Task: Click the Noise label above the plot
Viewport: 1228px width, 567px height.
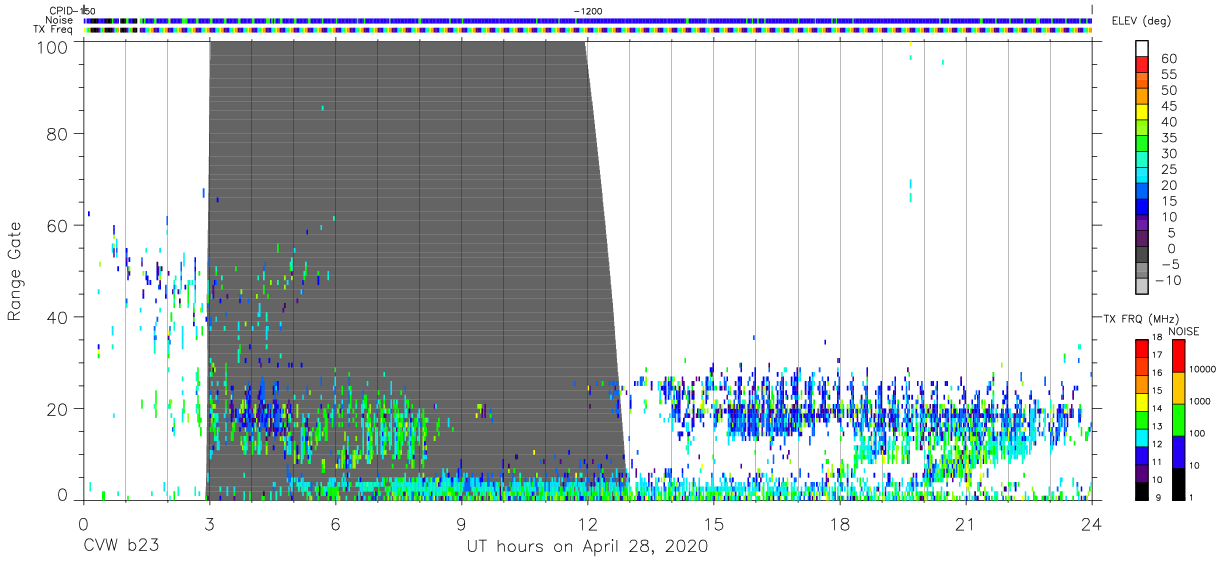Action: (x=58, y=19)
